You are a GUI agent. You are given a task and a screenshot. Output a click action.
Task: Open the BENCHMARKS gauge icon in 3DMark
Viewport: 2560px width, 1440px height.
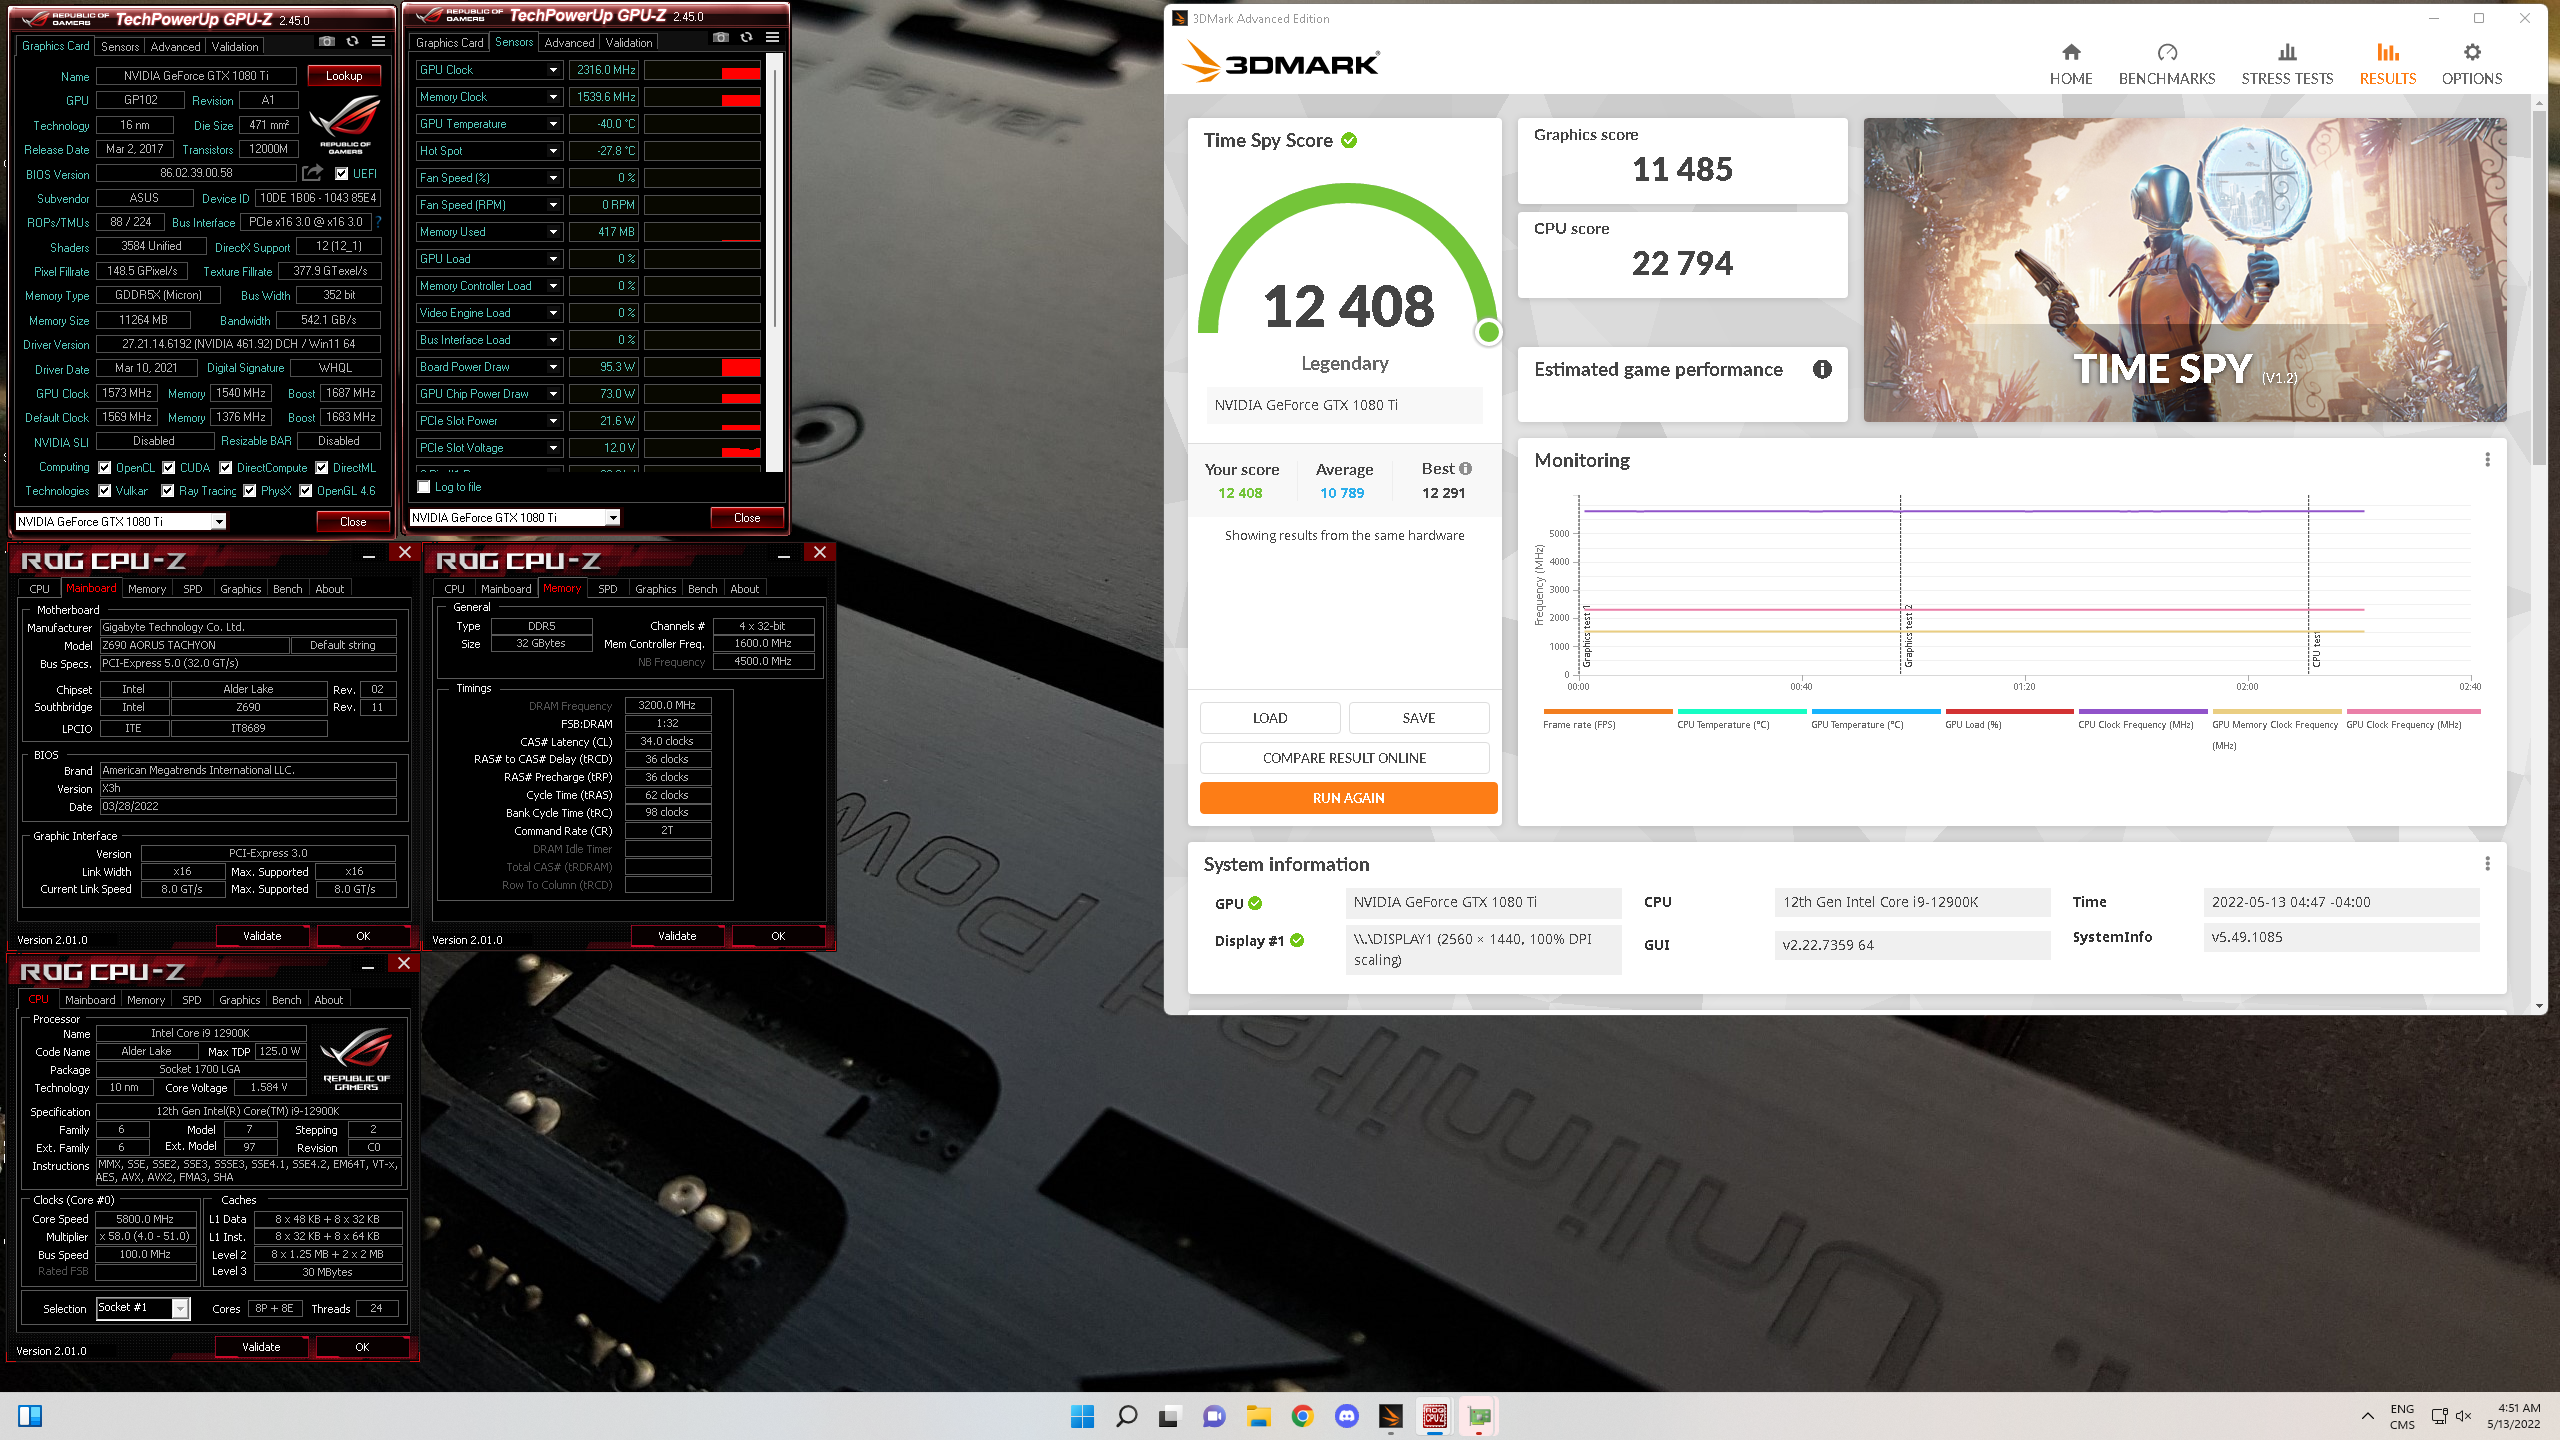[x=2167, y=52]
